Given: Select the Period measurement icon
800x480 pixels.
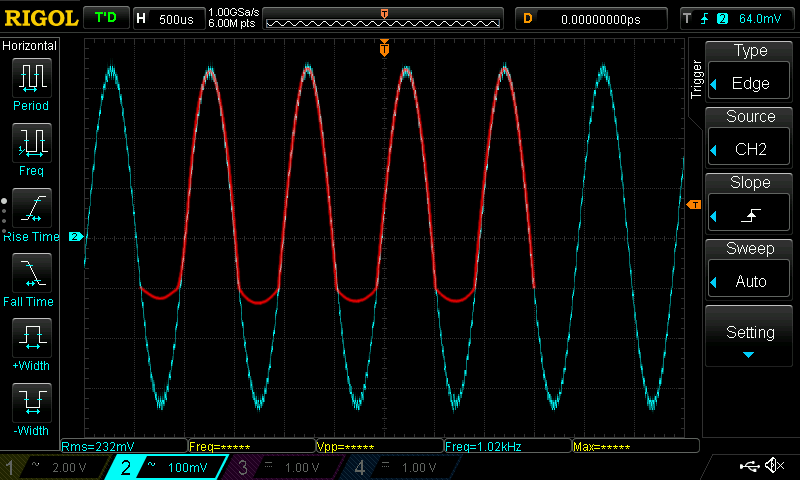Looking at the screenshot, I should 31,77.
